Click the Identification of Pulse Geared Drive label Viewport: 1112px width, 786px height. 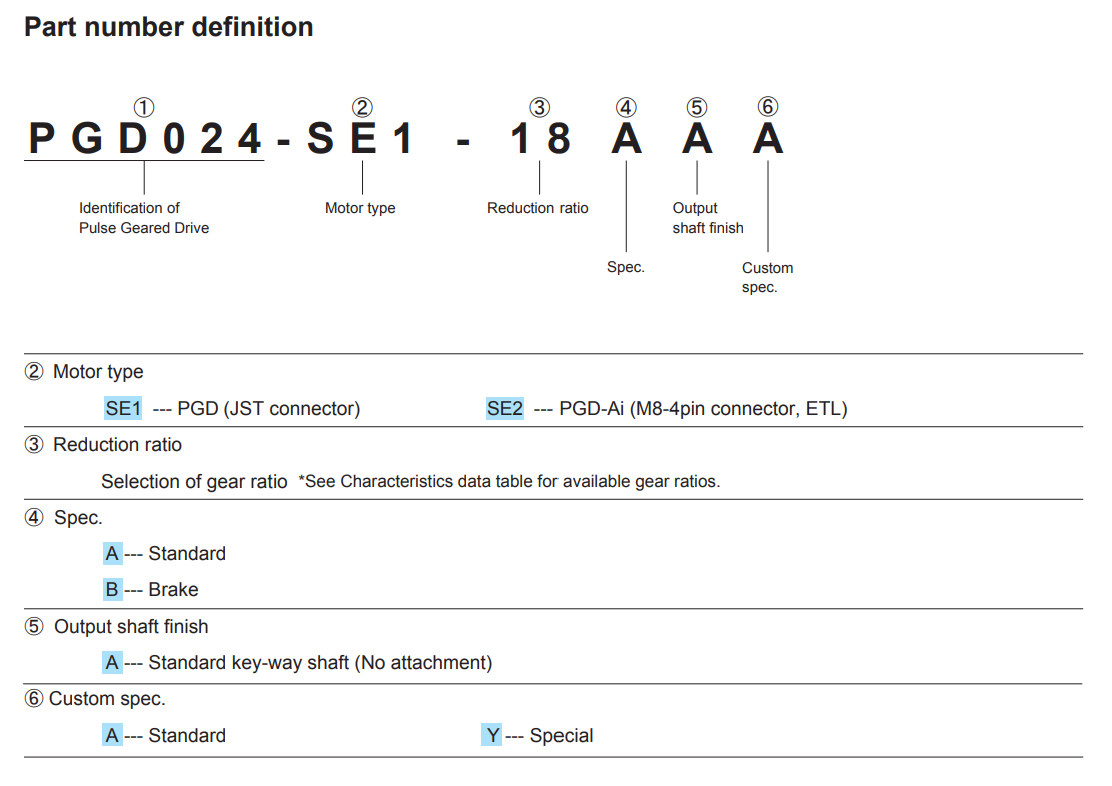pyautogui.click(x=144, y=218)
